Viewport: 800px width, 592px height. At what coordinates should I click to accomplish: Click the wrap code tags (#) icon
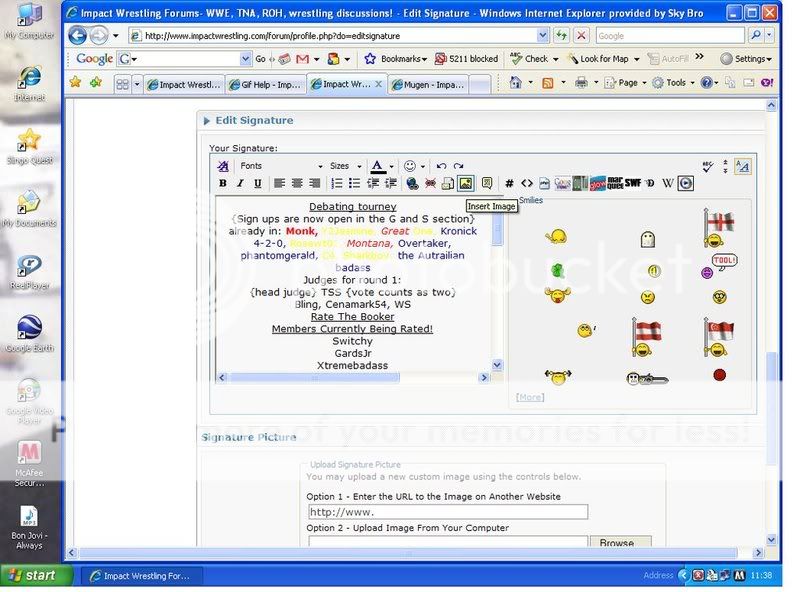509,184
